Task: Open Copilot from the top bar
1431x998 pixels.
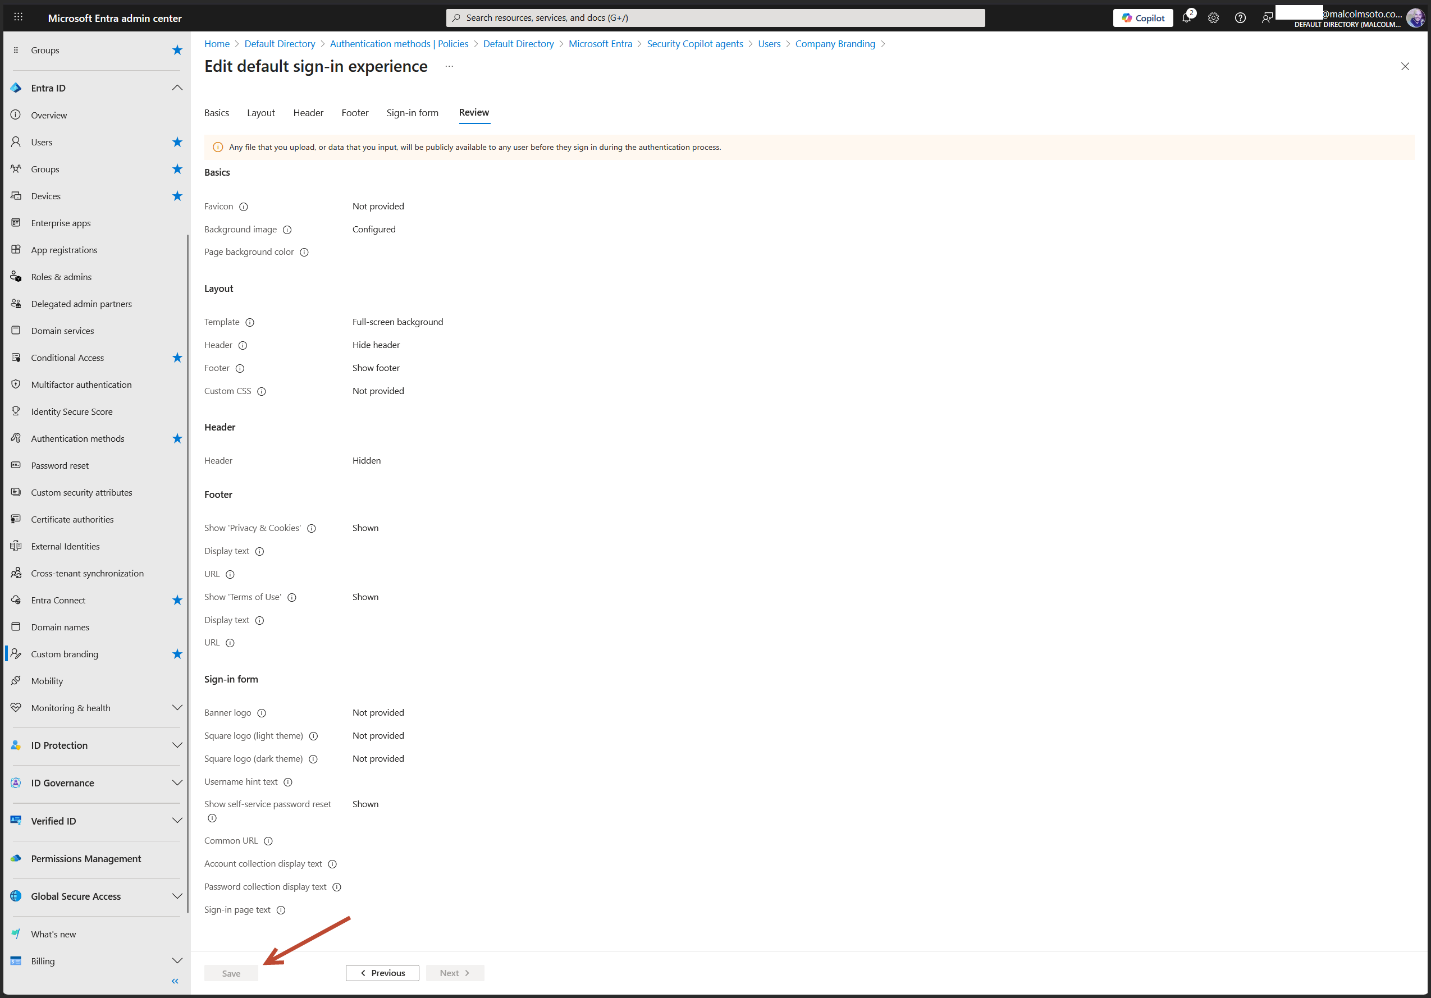Action: tap(1142, 17)
